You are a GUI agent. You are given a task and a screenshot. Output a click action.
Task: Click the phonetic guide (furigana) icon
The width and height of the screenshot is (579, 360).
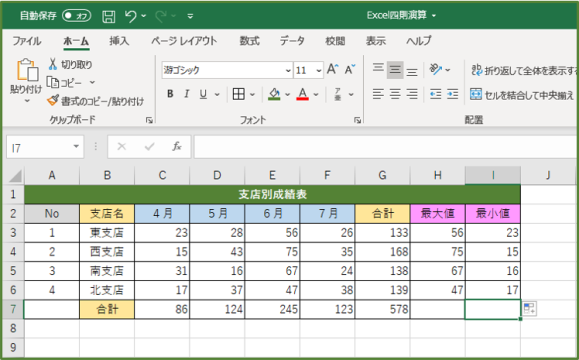[x=338, y=94]
